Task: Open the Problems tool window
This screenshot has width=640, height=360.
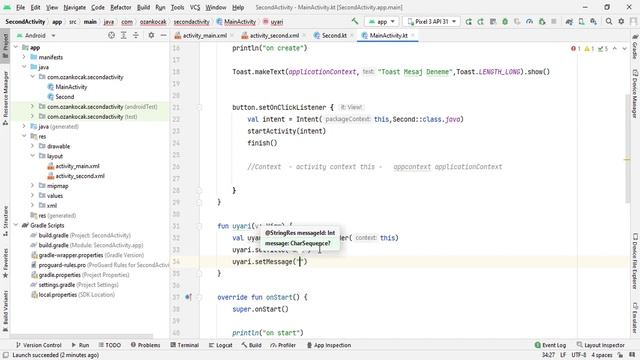Action: pyautogui.click(x=145, y=345)
